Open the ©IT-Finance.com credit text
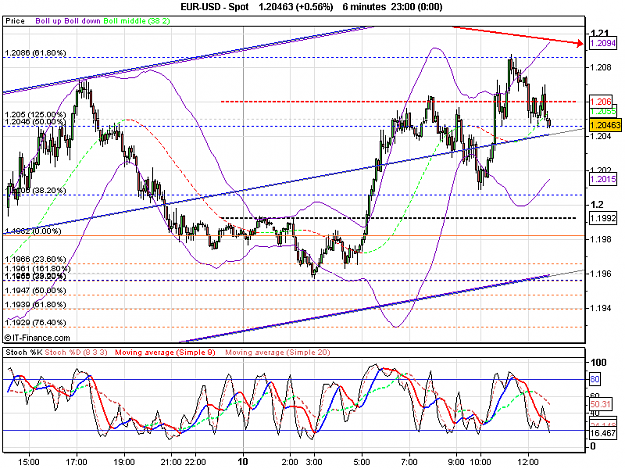 37,338
